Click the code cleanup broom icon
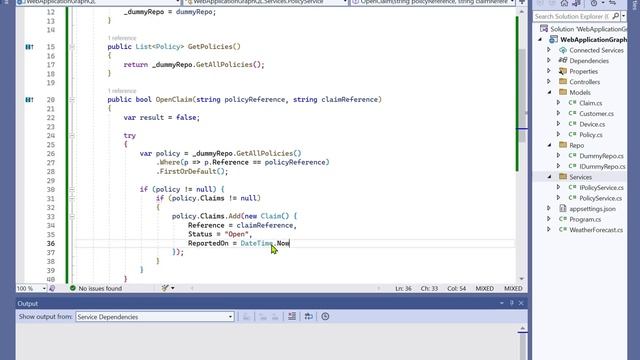Image resolution: width=640 pixels, height=360 pixels. [x=164, y=288]
